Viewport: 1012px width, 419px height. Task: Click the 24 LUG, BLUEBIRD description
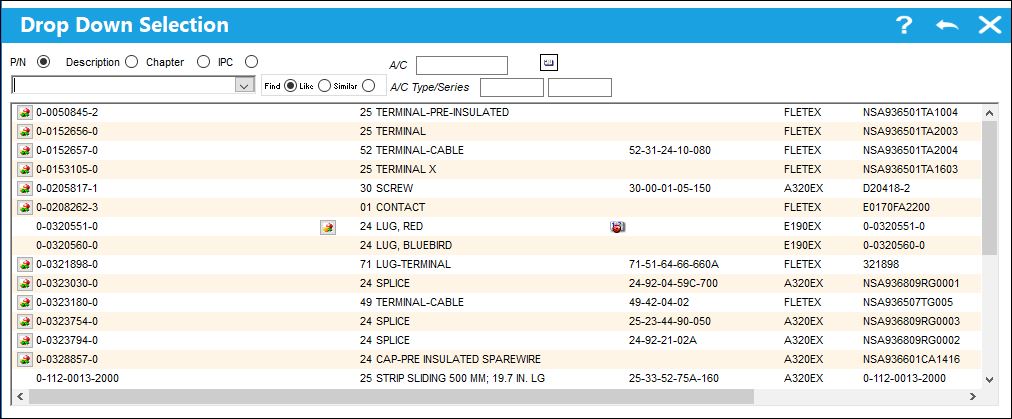click(406, 245)
